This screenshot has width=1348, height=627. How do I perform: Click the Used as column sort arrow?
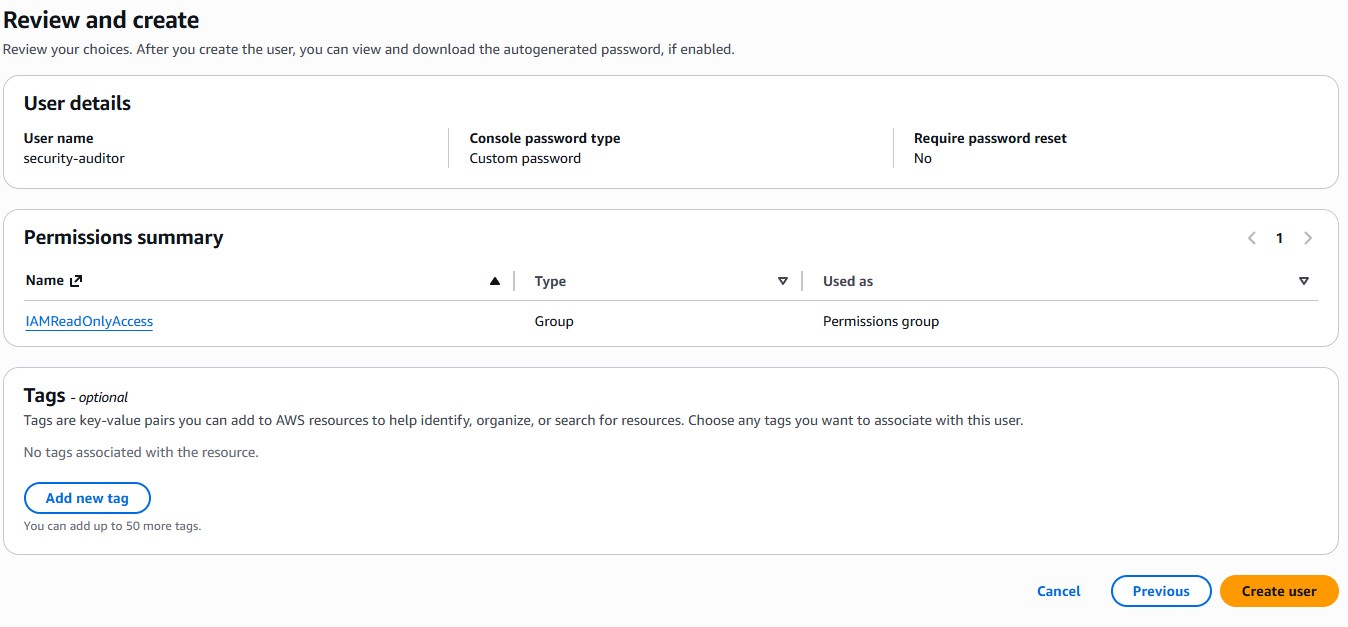(x=1303, y=282)
